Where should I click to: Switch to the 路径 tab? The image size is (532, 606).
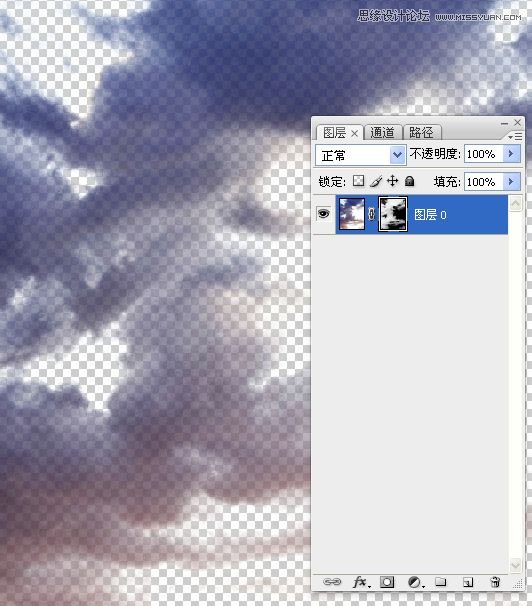click(x=422, y=133)
